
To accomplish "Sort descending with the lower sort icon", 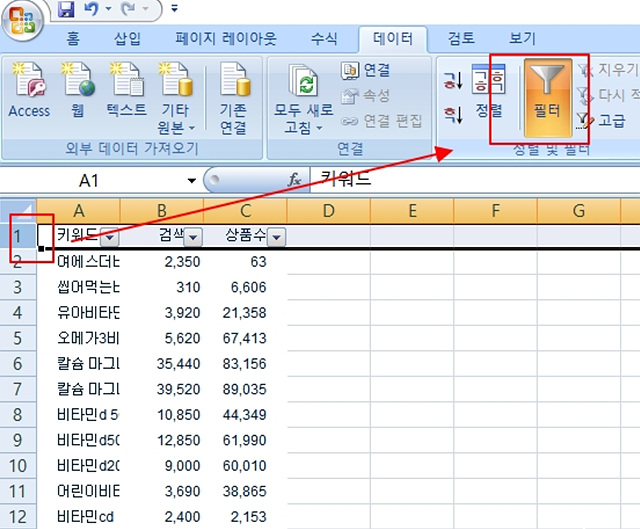I will 453,115.
